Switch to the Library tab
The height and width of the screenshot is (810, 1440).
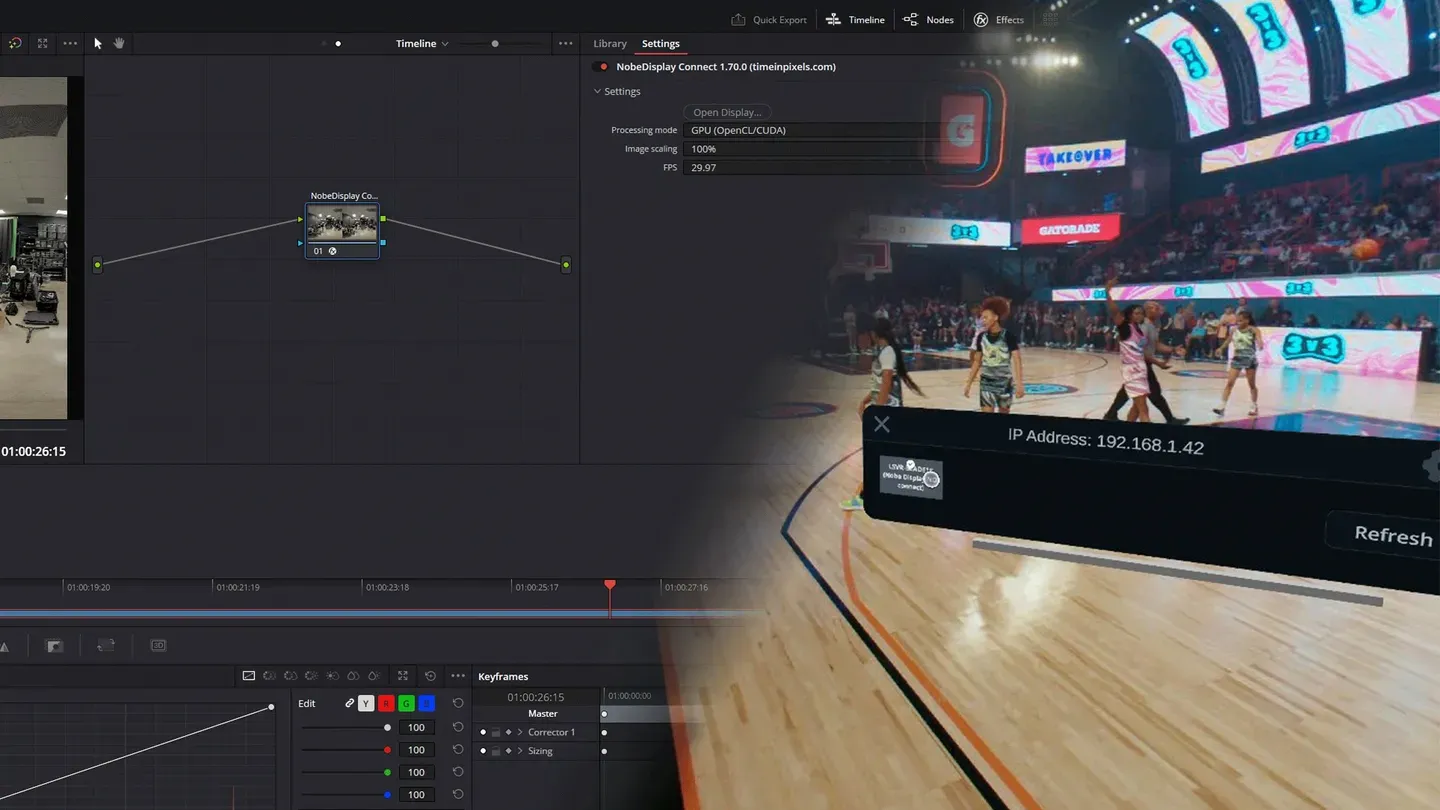pos(609,44)
